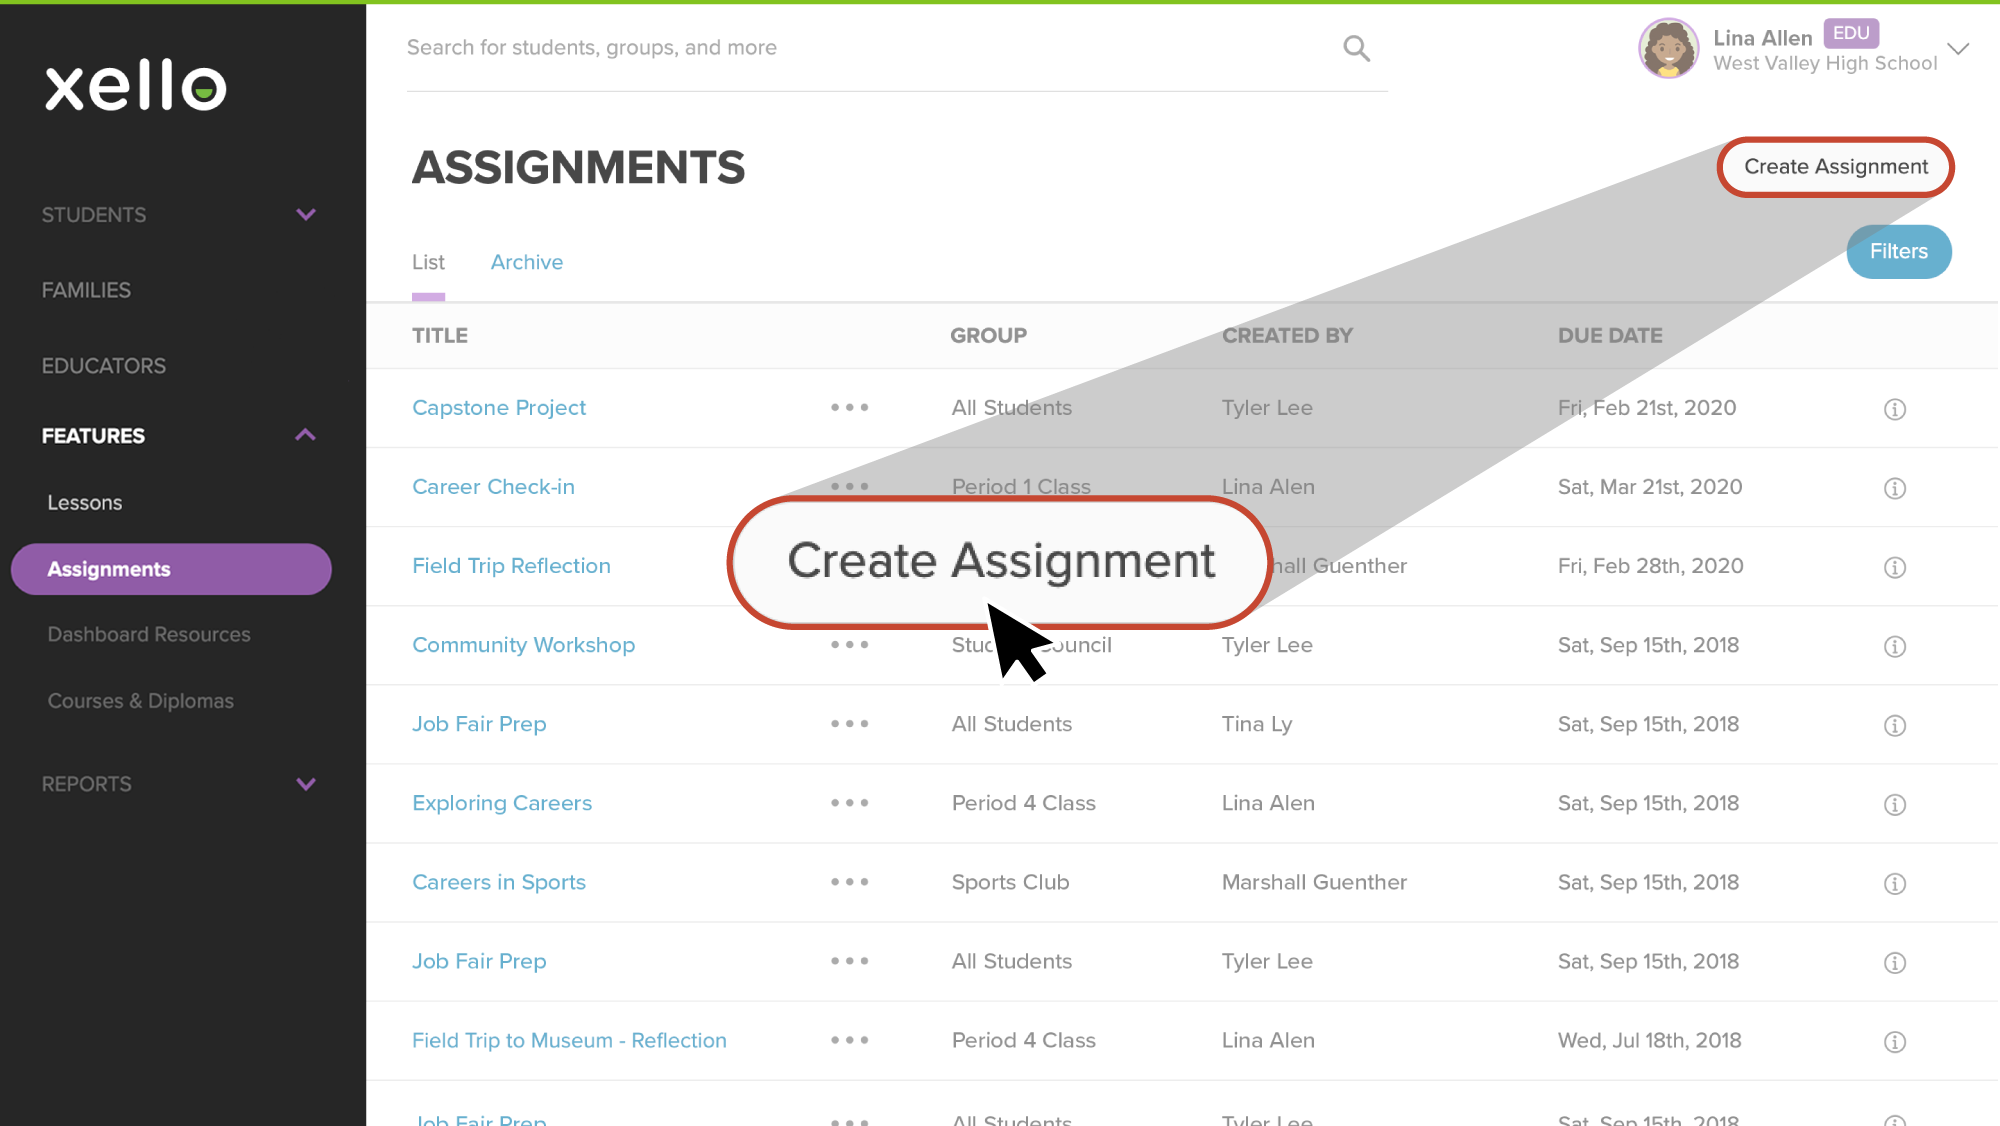Viewport: 2000px width, 1126px height.
Task: Click the Create Assignment button top-right
Action: [1835, 166]
